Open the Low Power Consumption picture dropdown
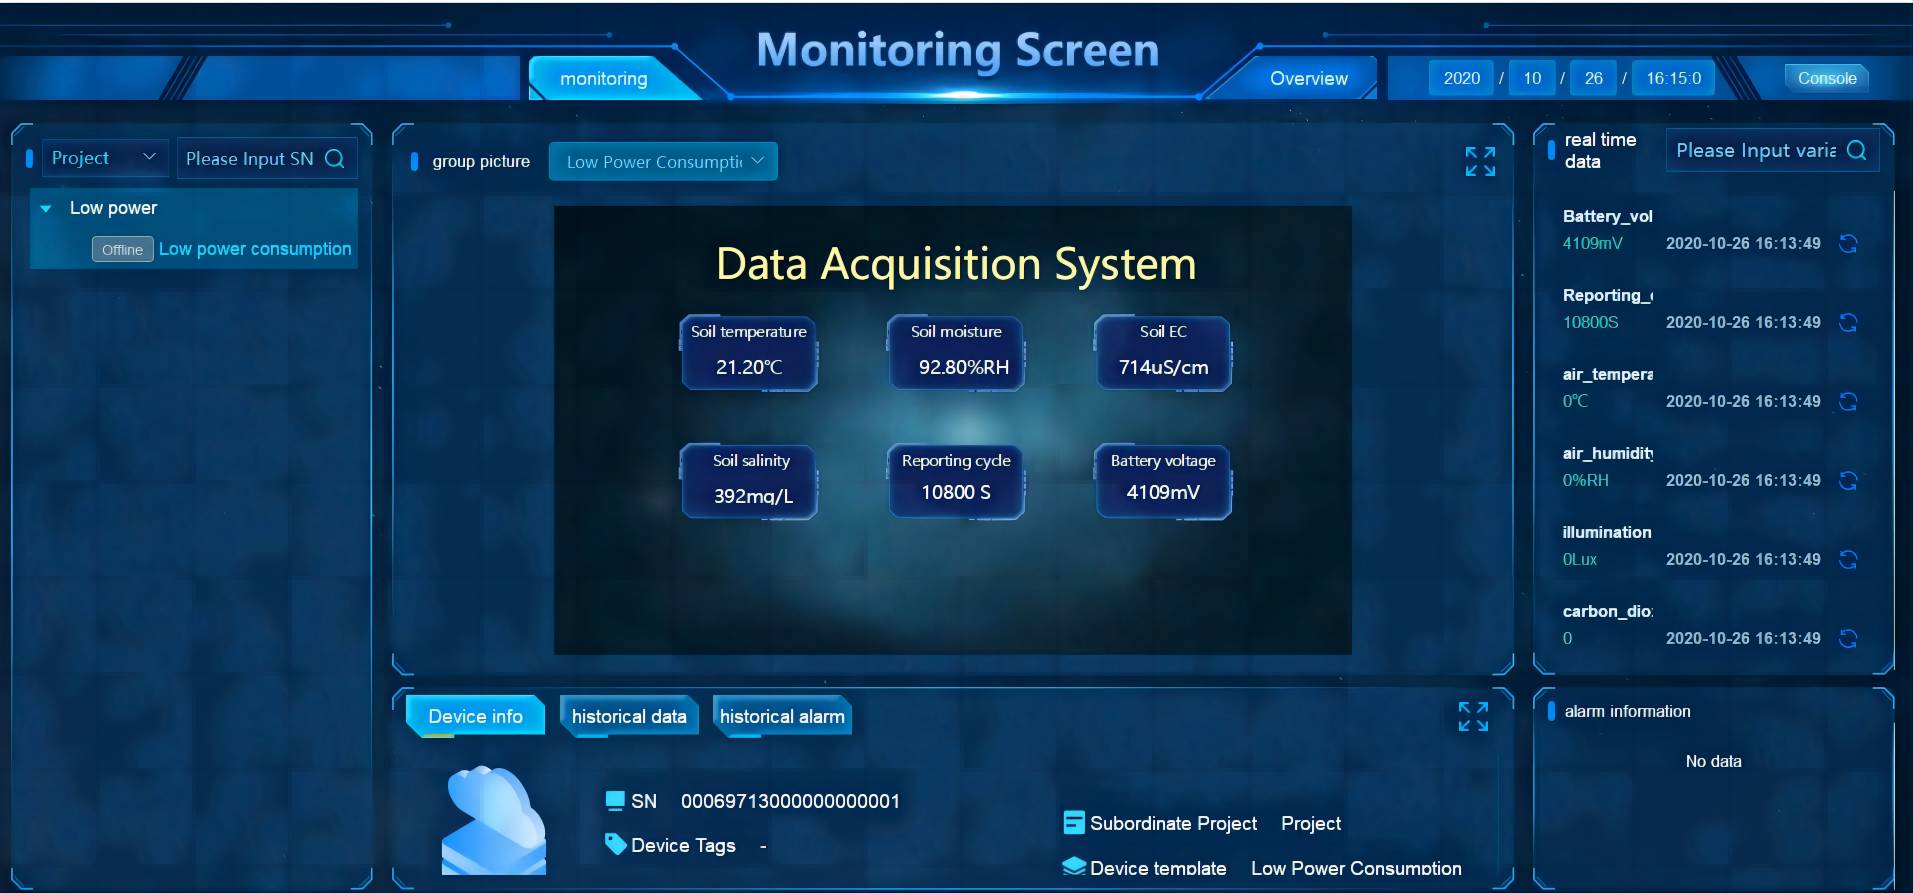This screenshot has height=893, width=1913. [662, 162]
